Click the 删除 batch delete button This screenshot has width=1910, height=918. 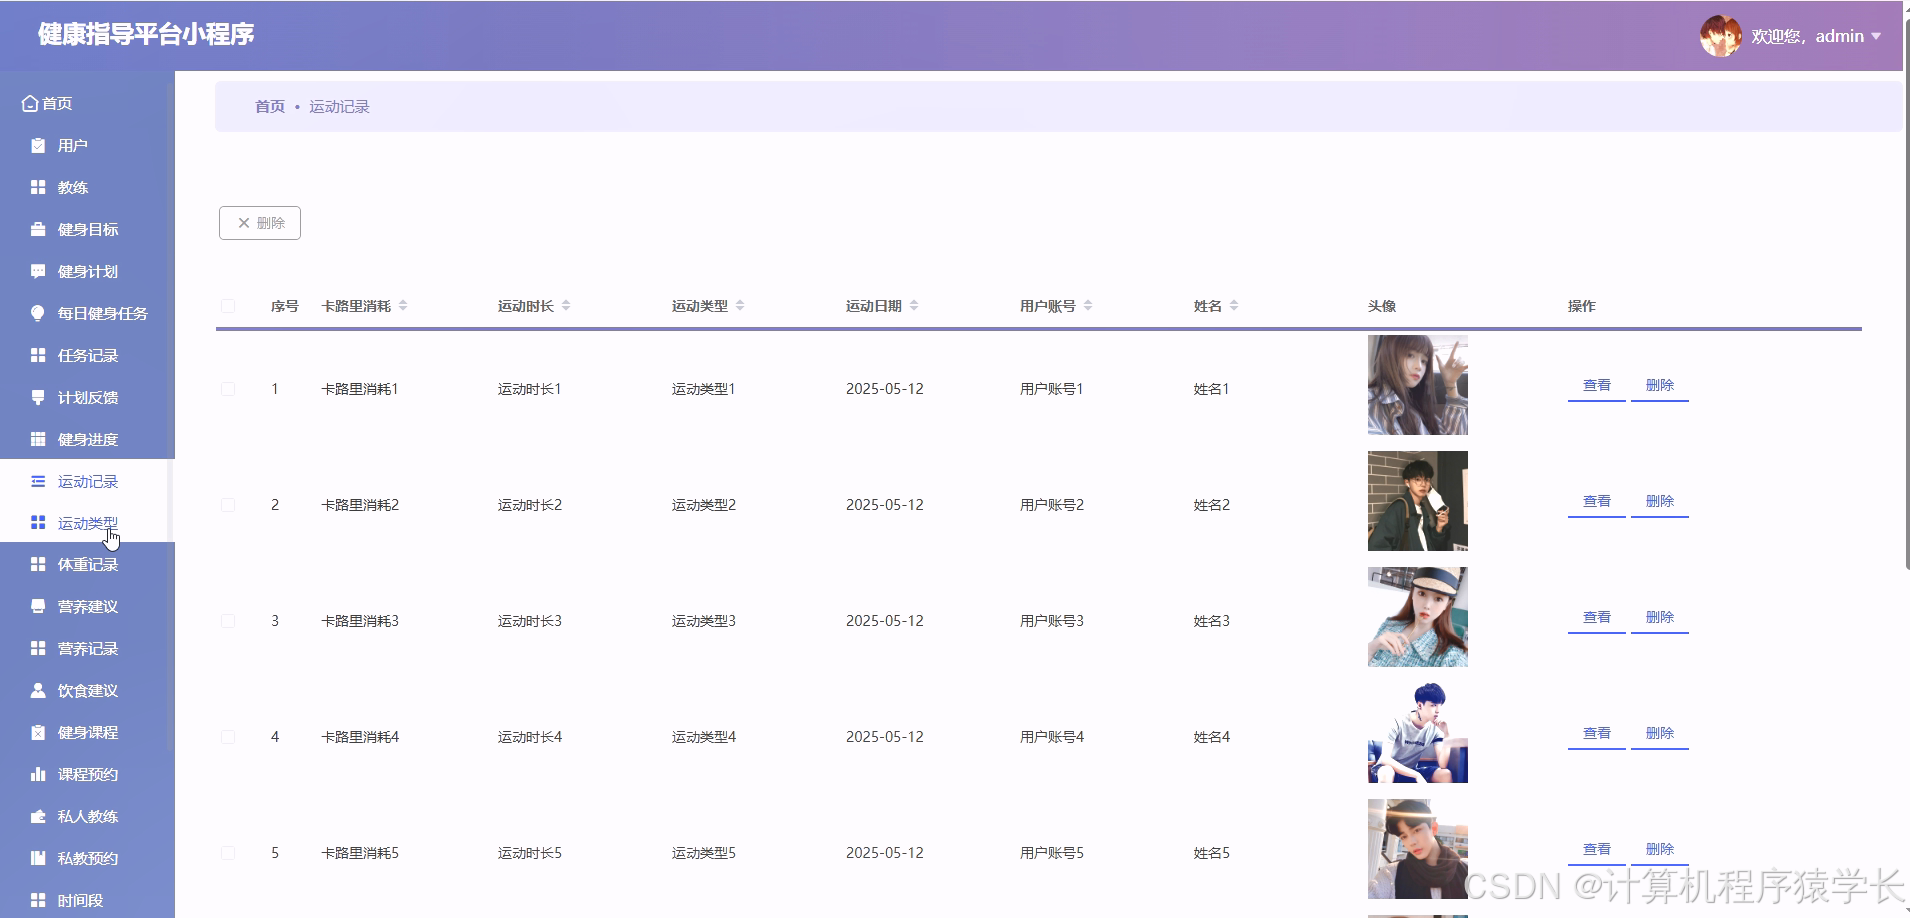point(259,222)
